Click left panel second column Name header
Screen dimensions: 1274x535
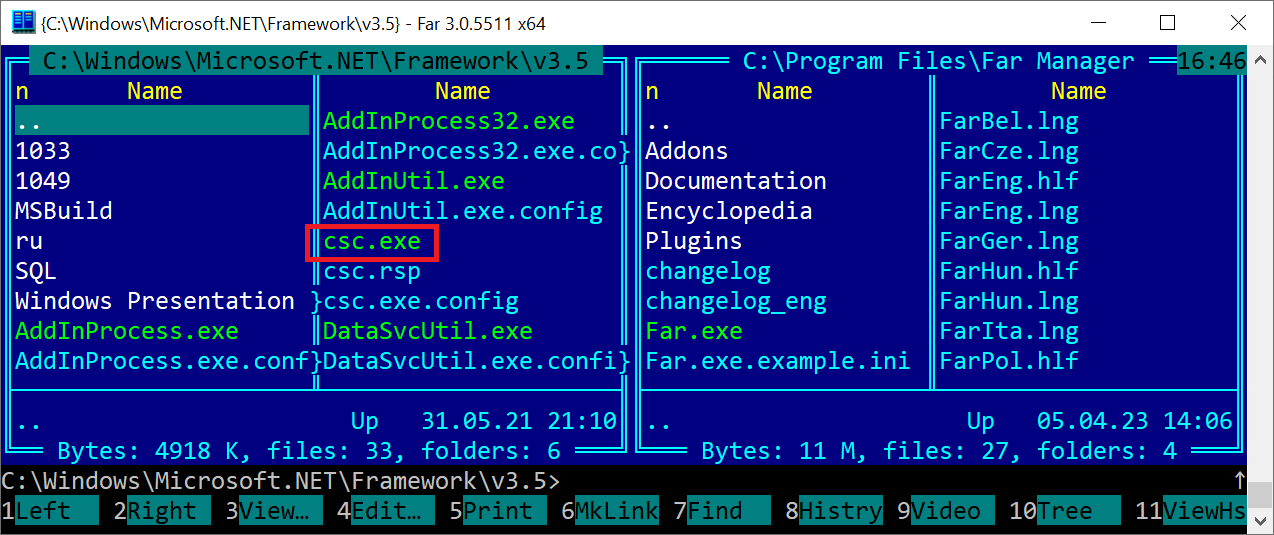coord(463,91)
